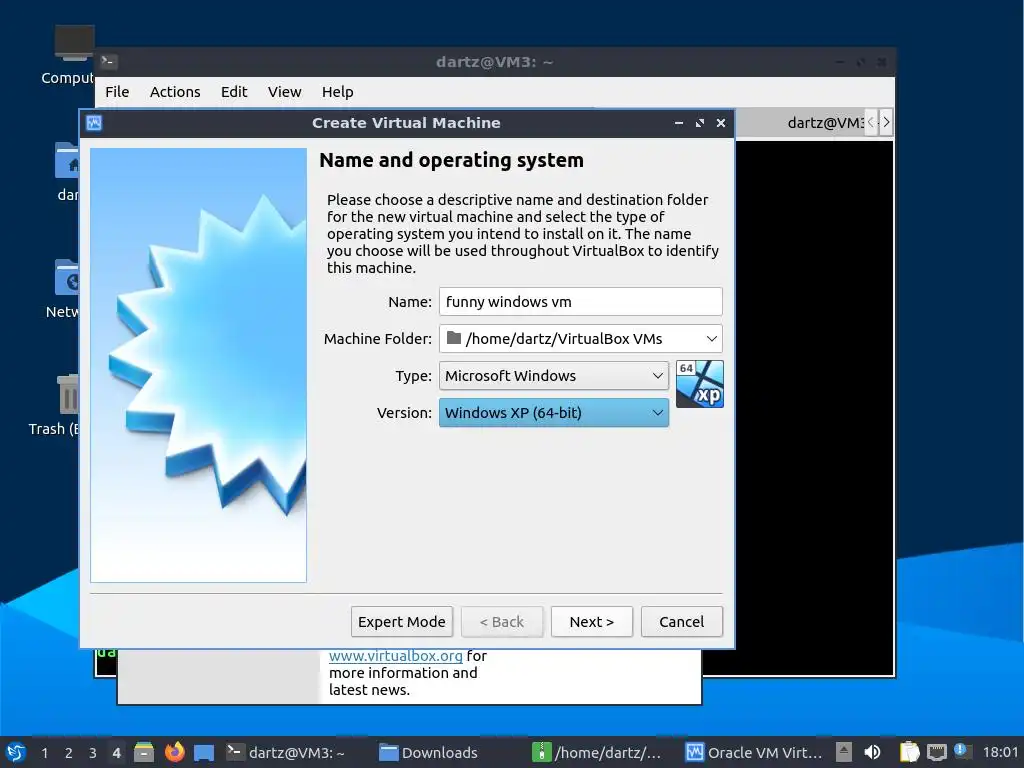
Task: Cancel the Create Virtual Machine wizard
Action: pos(682,622)
